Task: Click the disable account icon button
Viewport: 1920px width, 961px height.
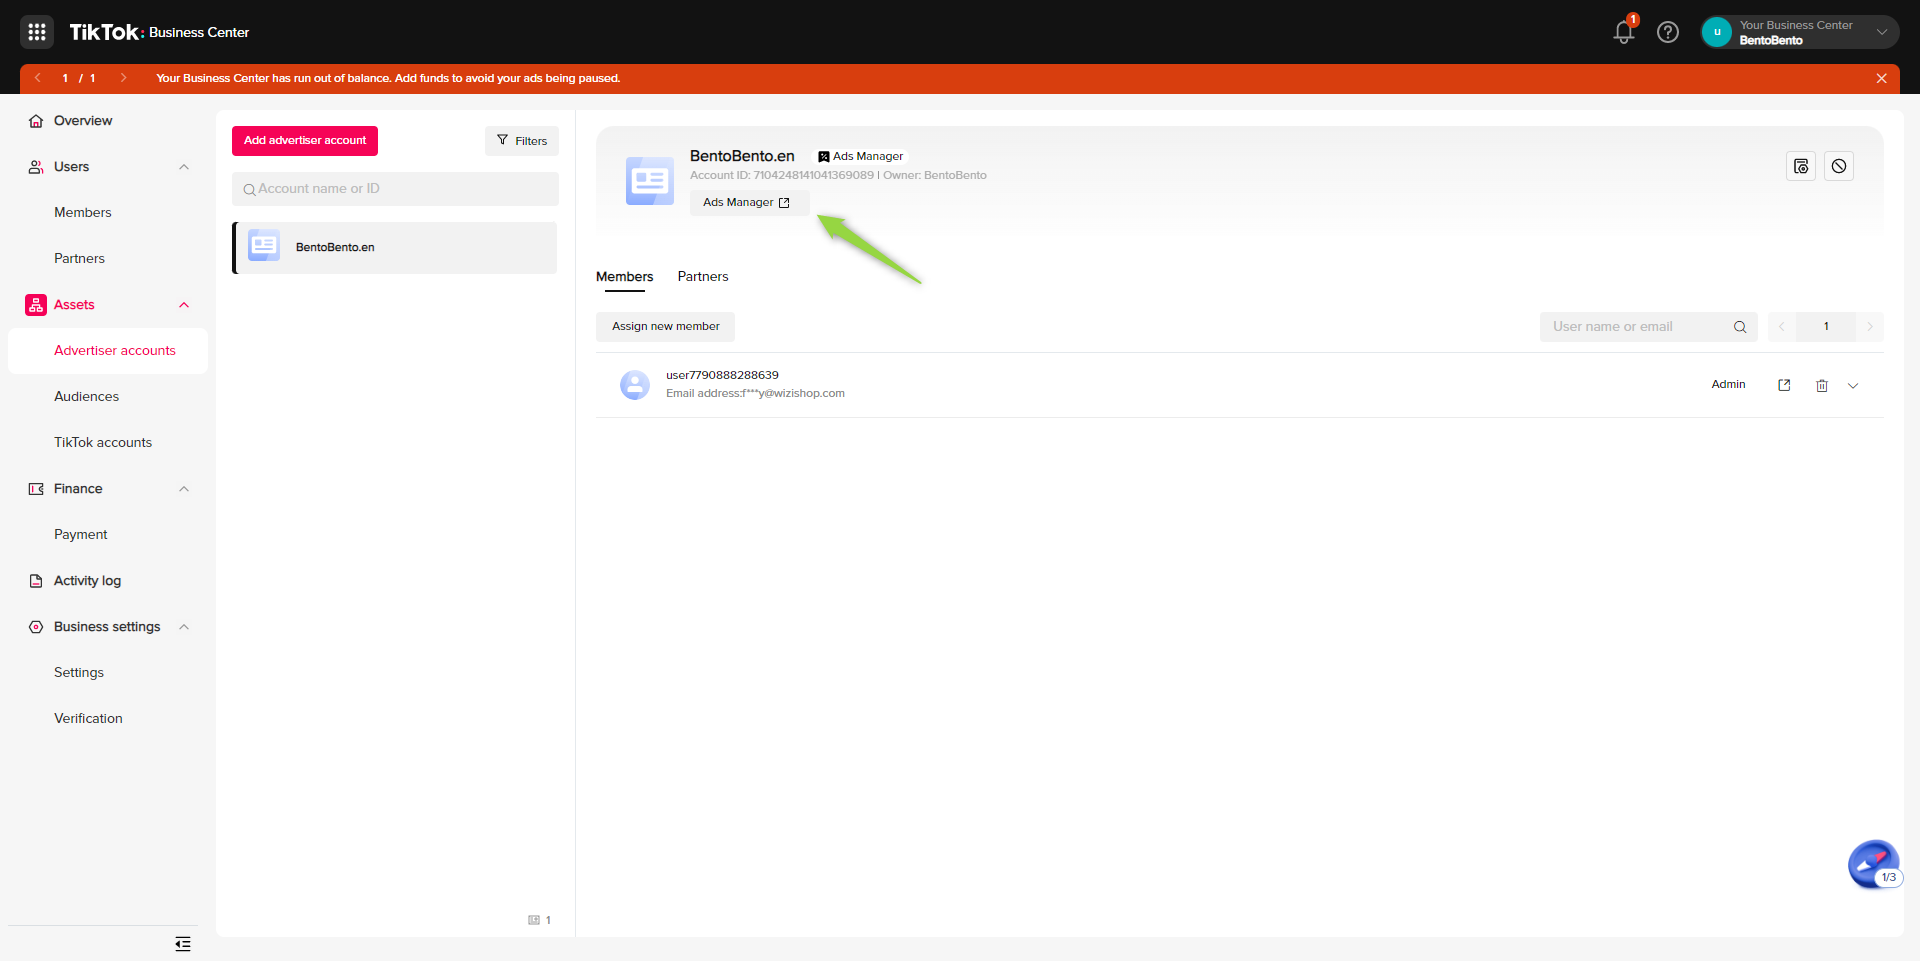Action: tap(1839, 166)
